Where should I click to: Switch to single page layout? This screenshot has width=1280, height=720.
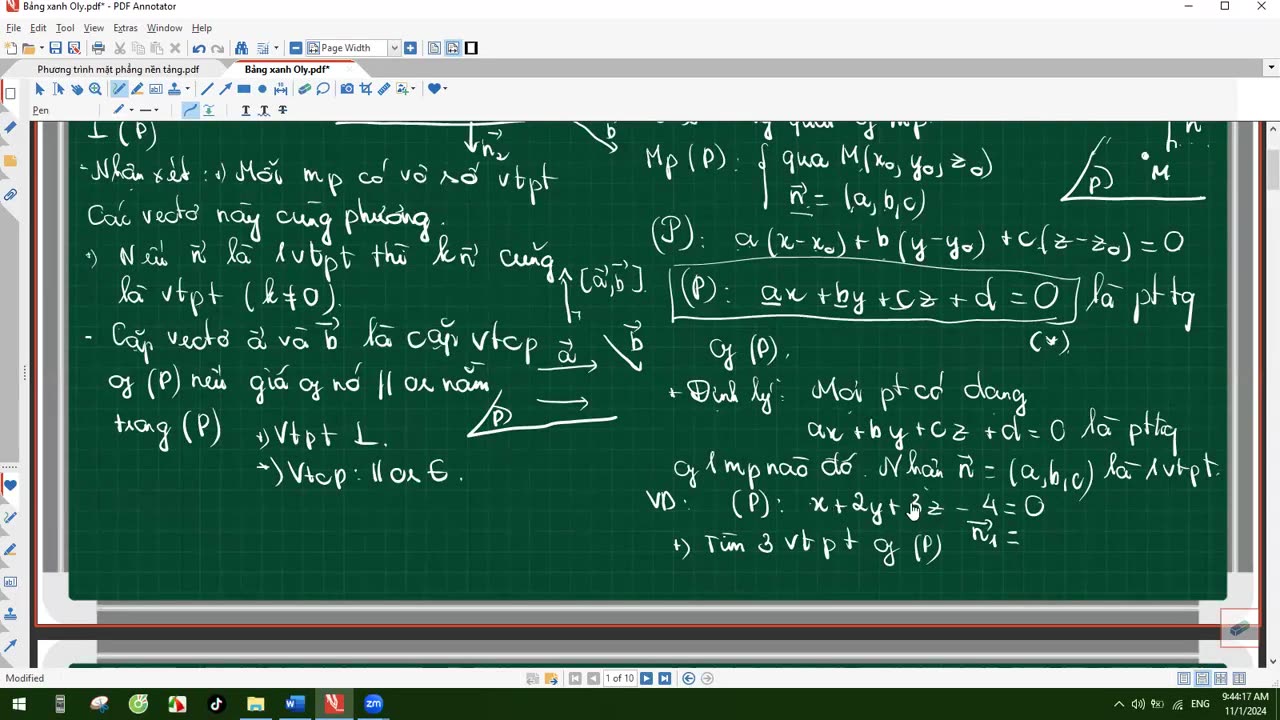coord(1184,678)
